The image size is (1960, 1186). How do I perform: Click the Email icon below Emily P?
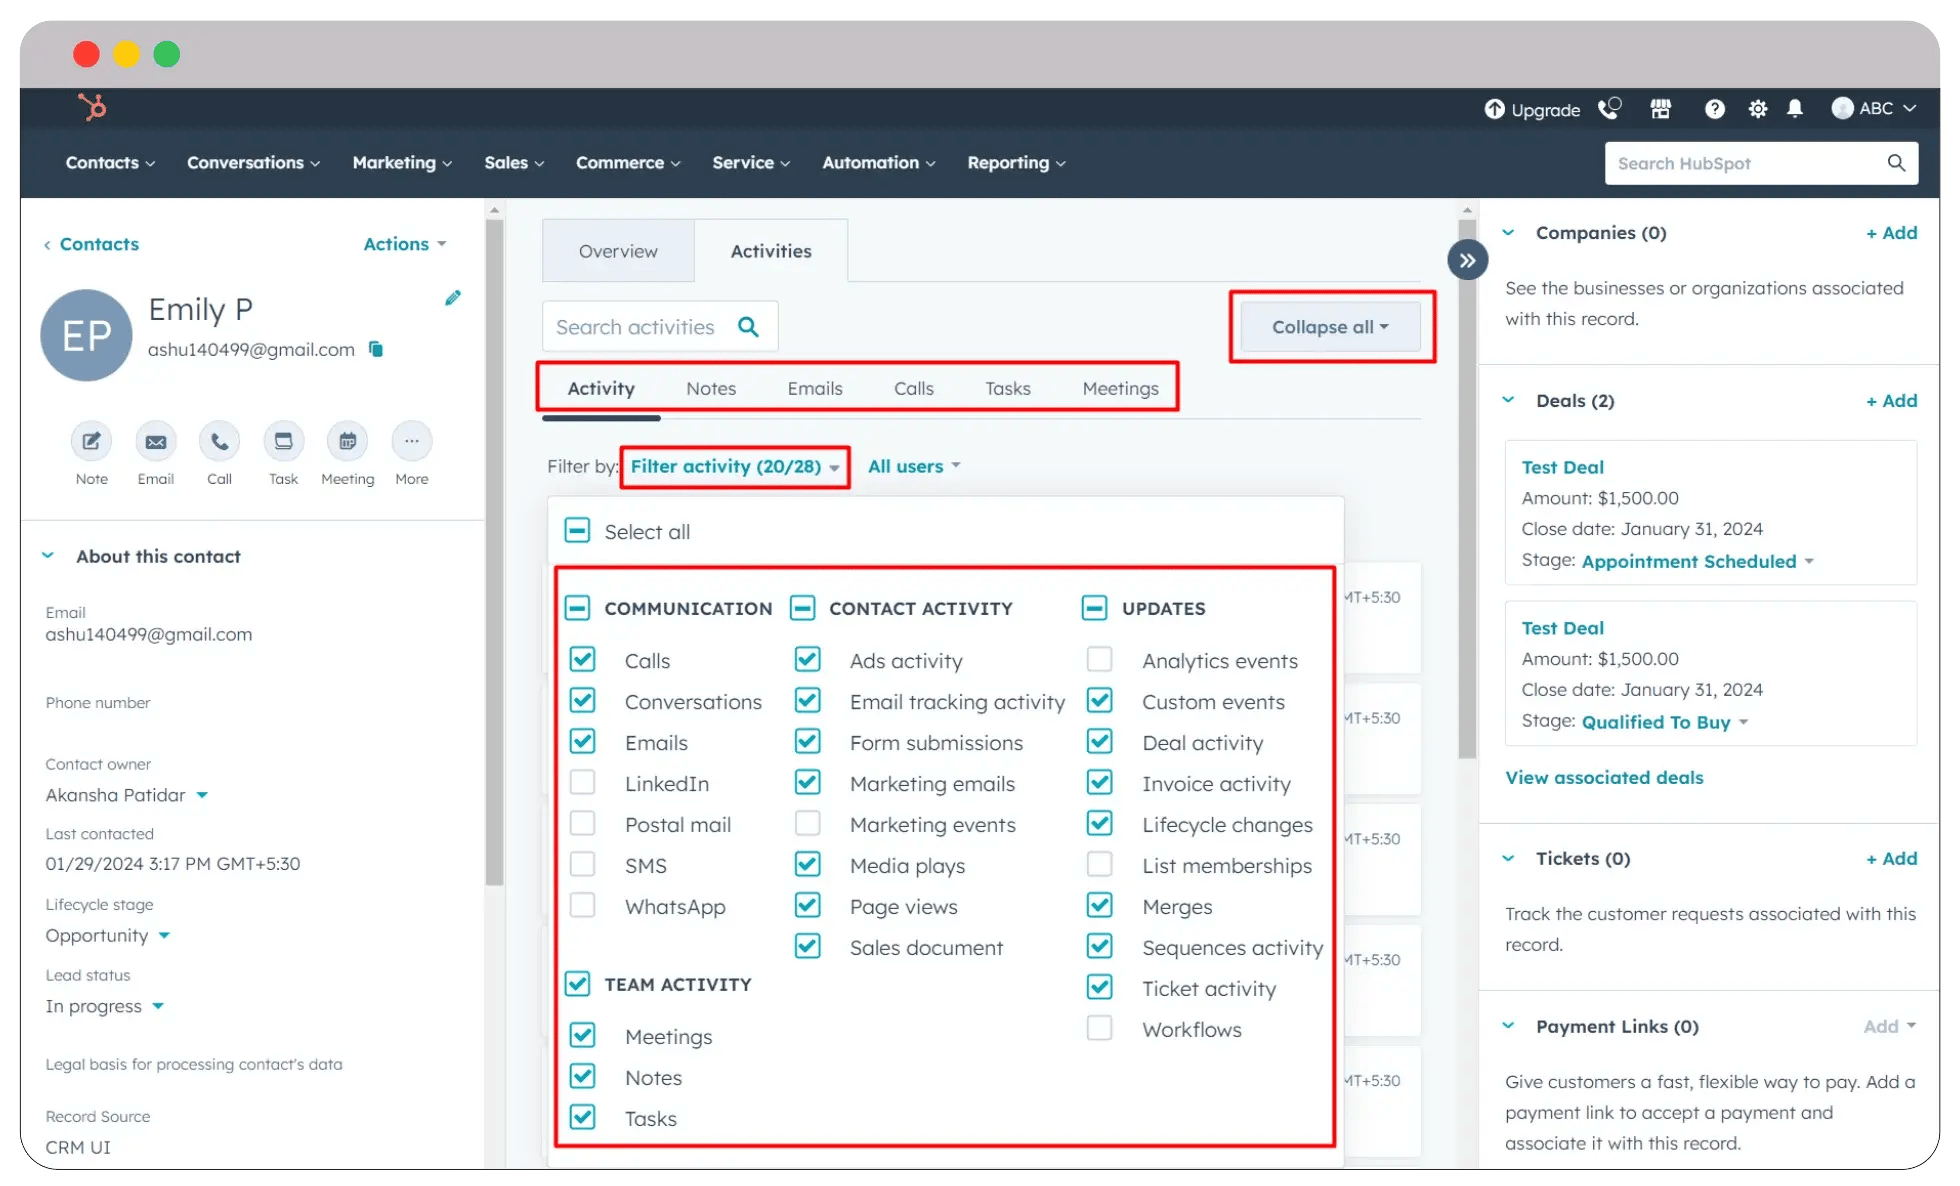pos(155,441)
